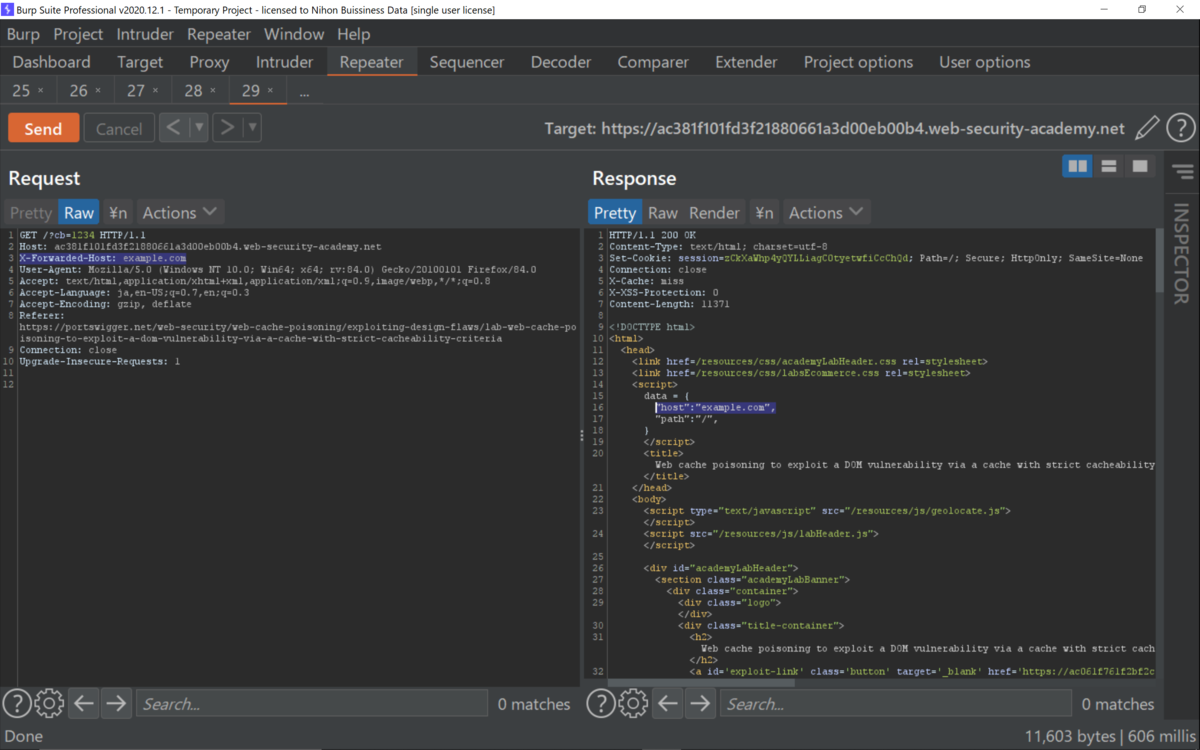Image resolution: width=1200 pixels, height=750 pixels.
Task: Close Repeater tab 27
Action: tap(155, 91)
